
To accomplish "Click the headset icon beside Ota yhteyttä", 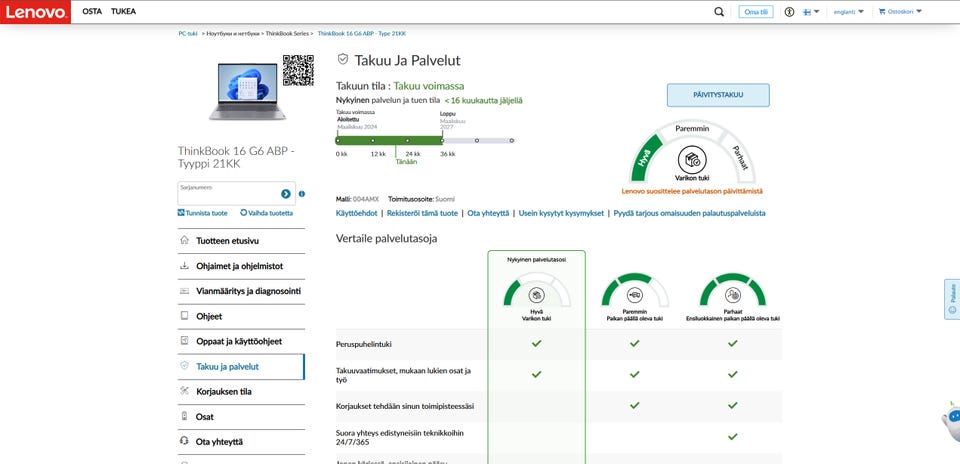I will [x=184, y=441].
